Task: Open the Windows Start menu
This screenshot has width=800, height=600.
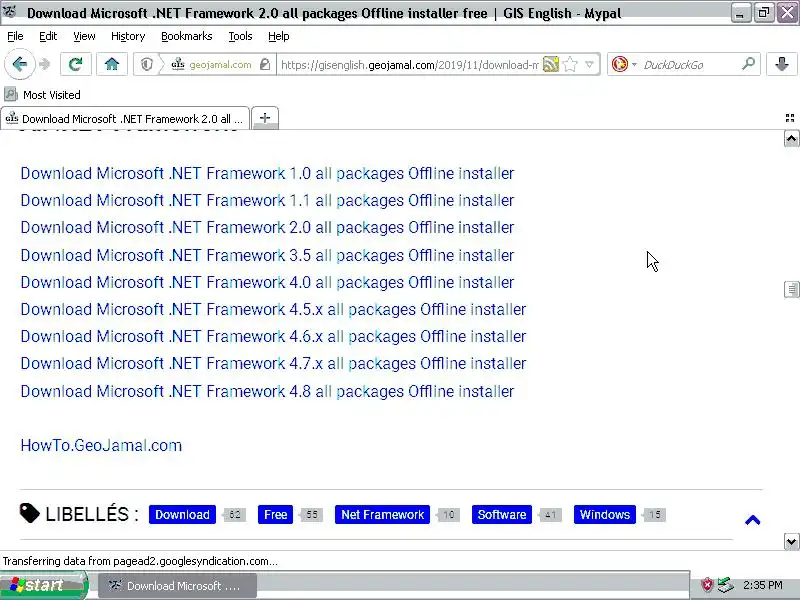Action: (x=44, y=585)
